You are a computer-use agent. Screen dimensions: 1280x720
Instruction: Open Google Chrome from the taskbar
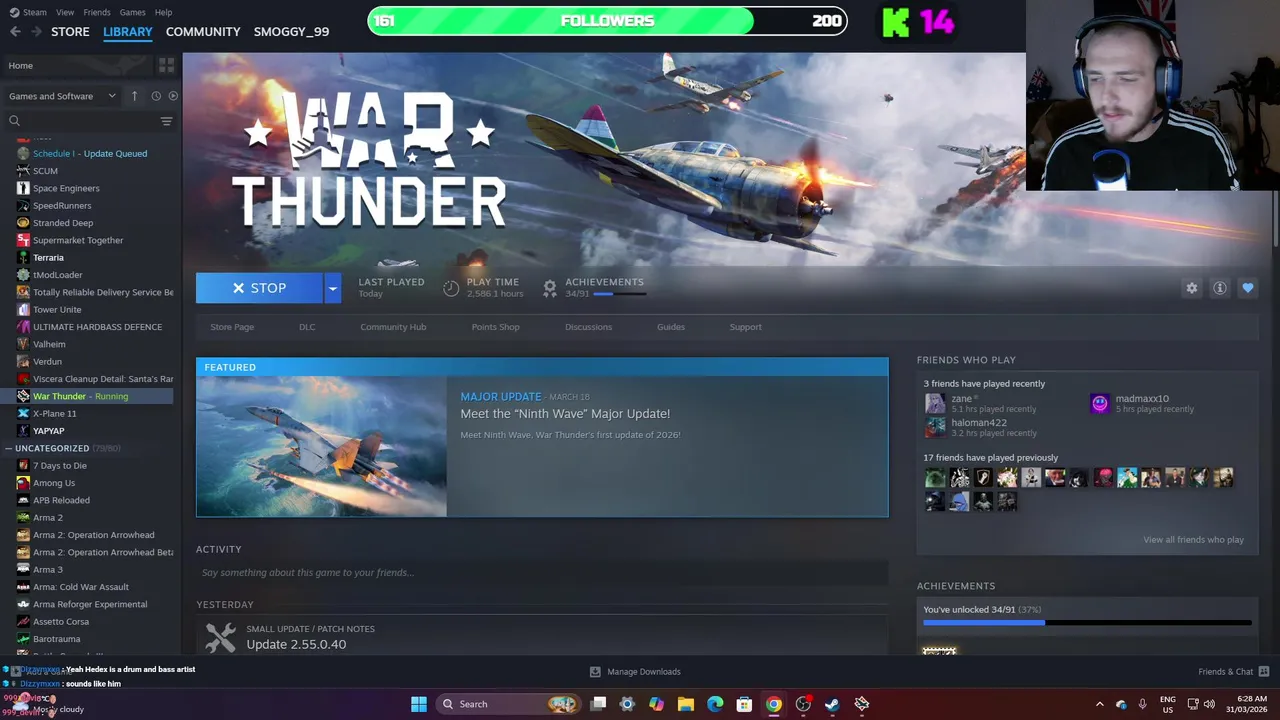[x=773, y=704]
